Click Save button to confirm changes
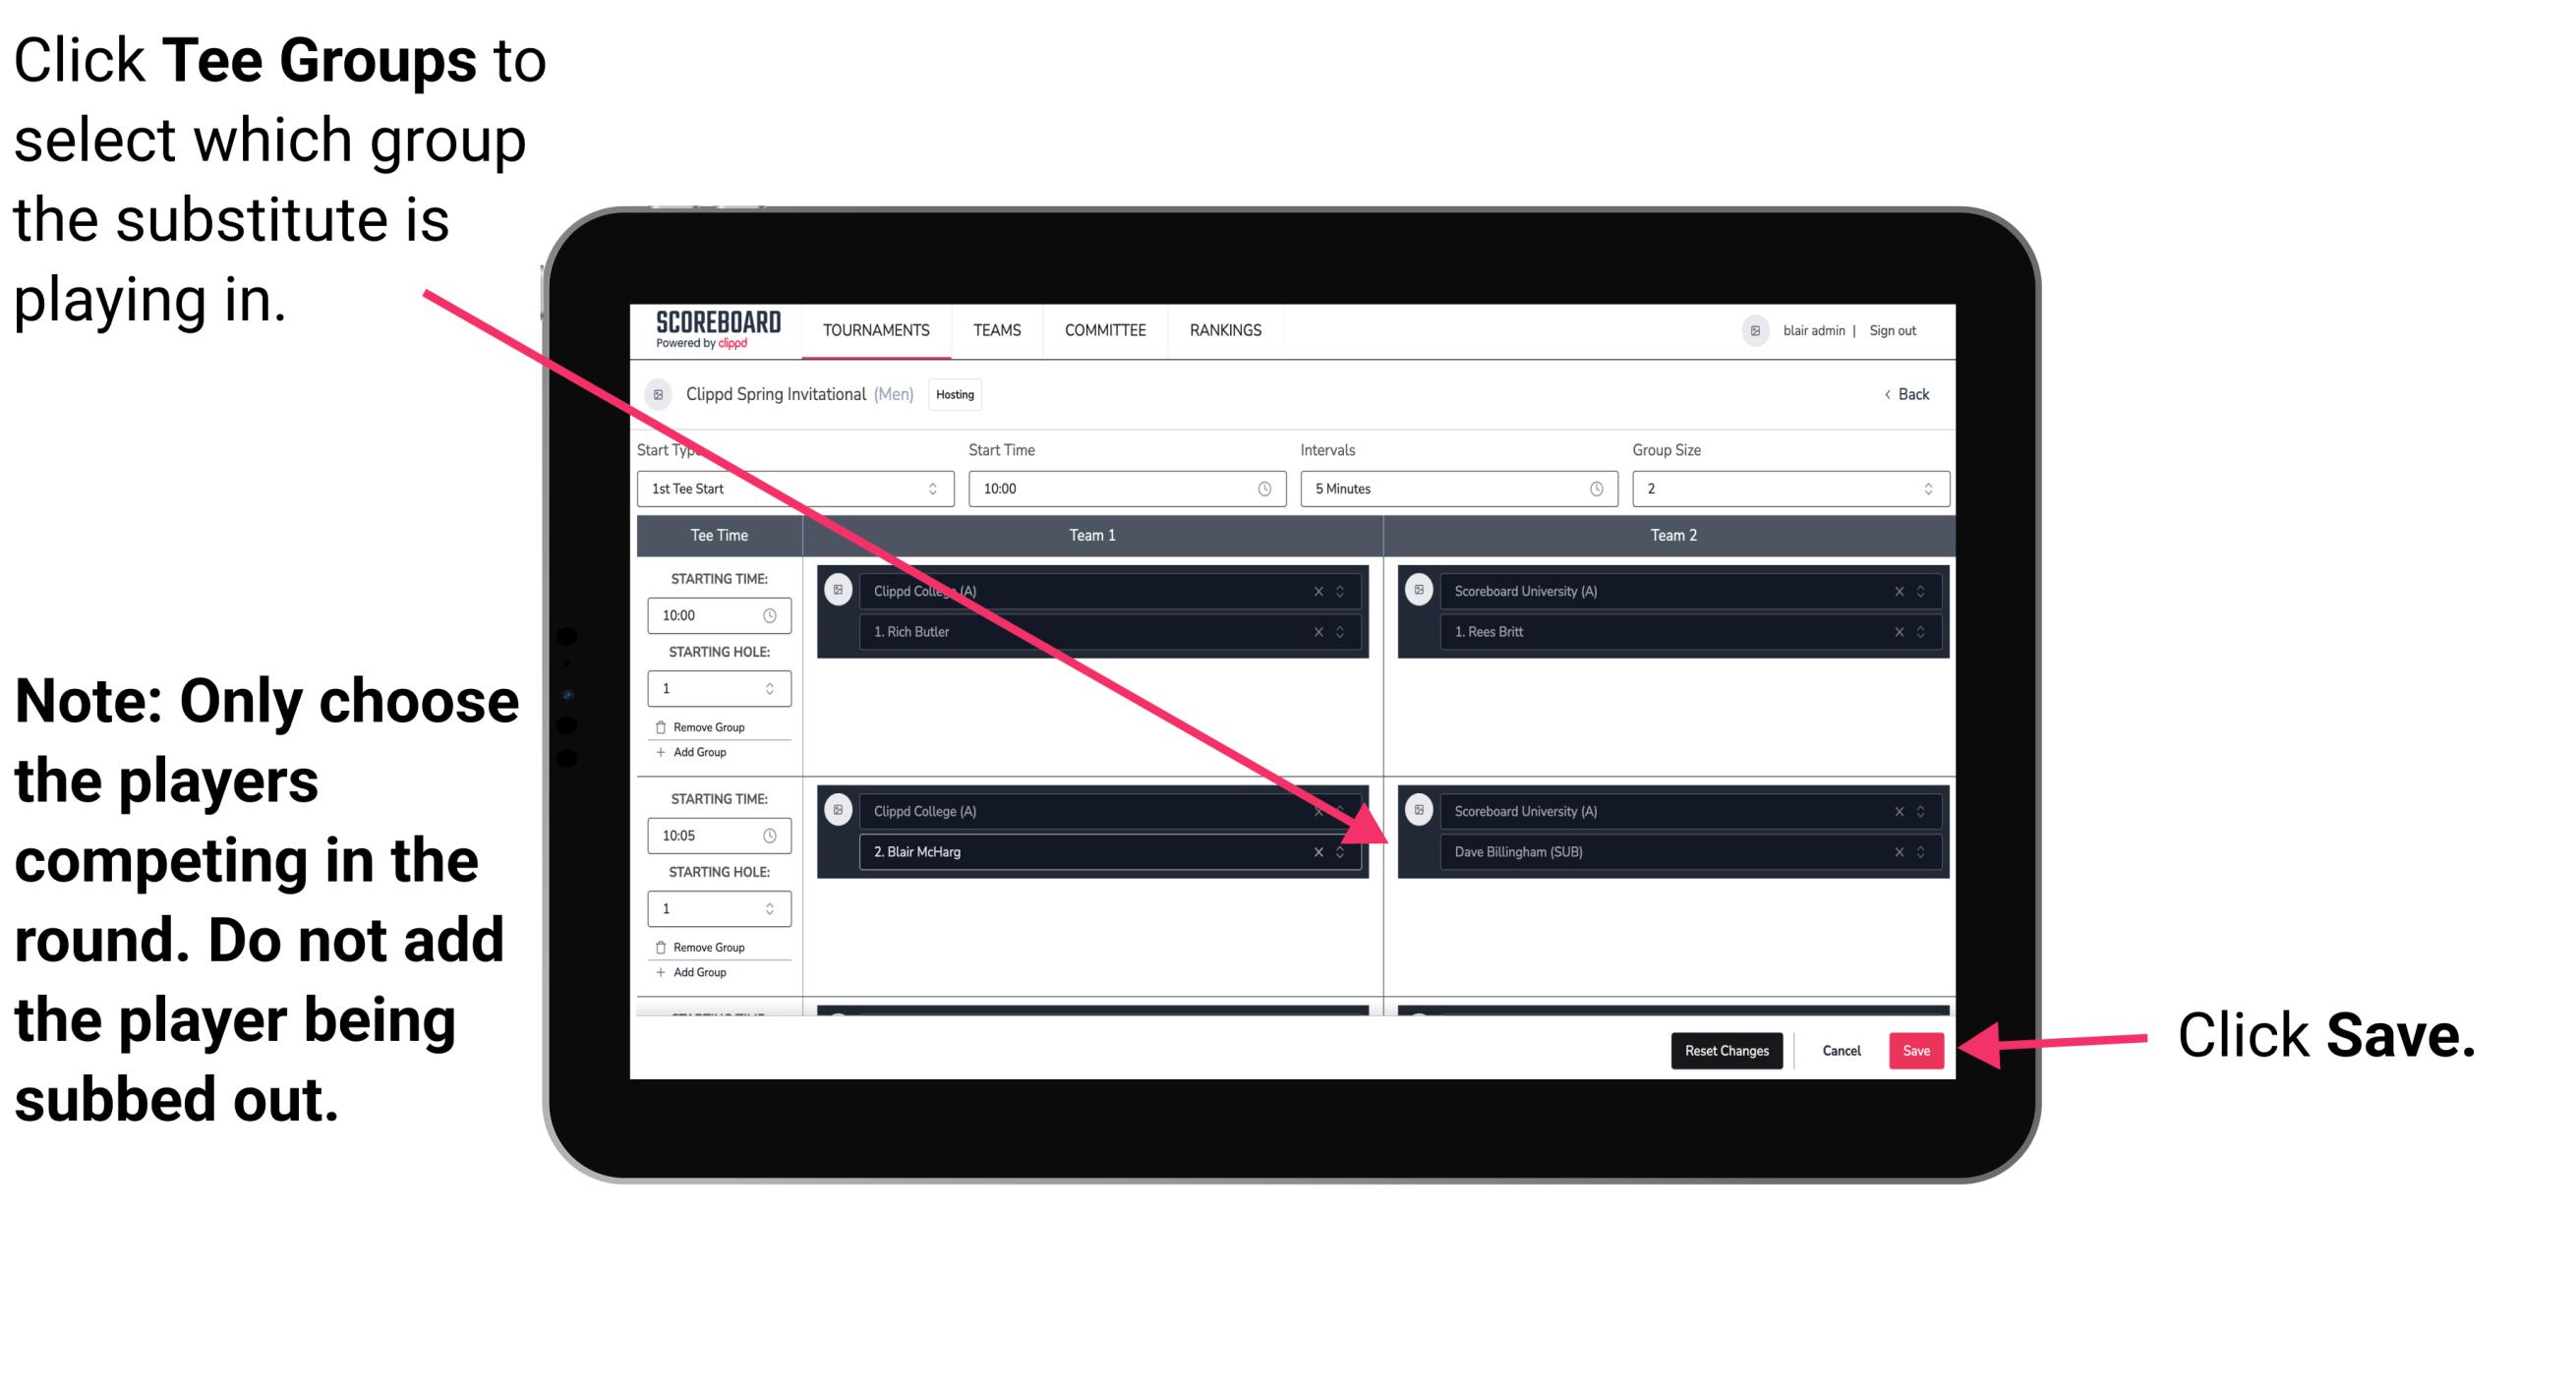This screenshot has width=2576, height=1385. (1917, 1051)
